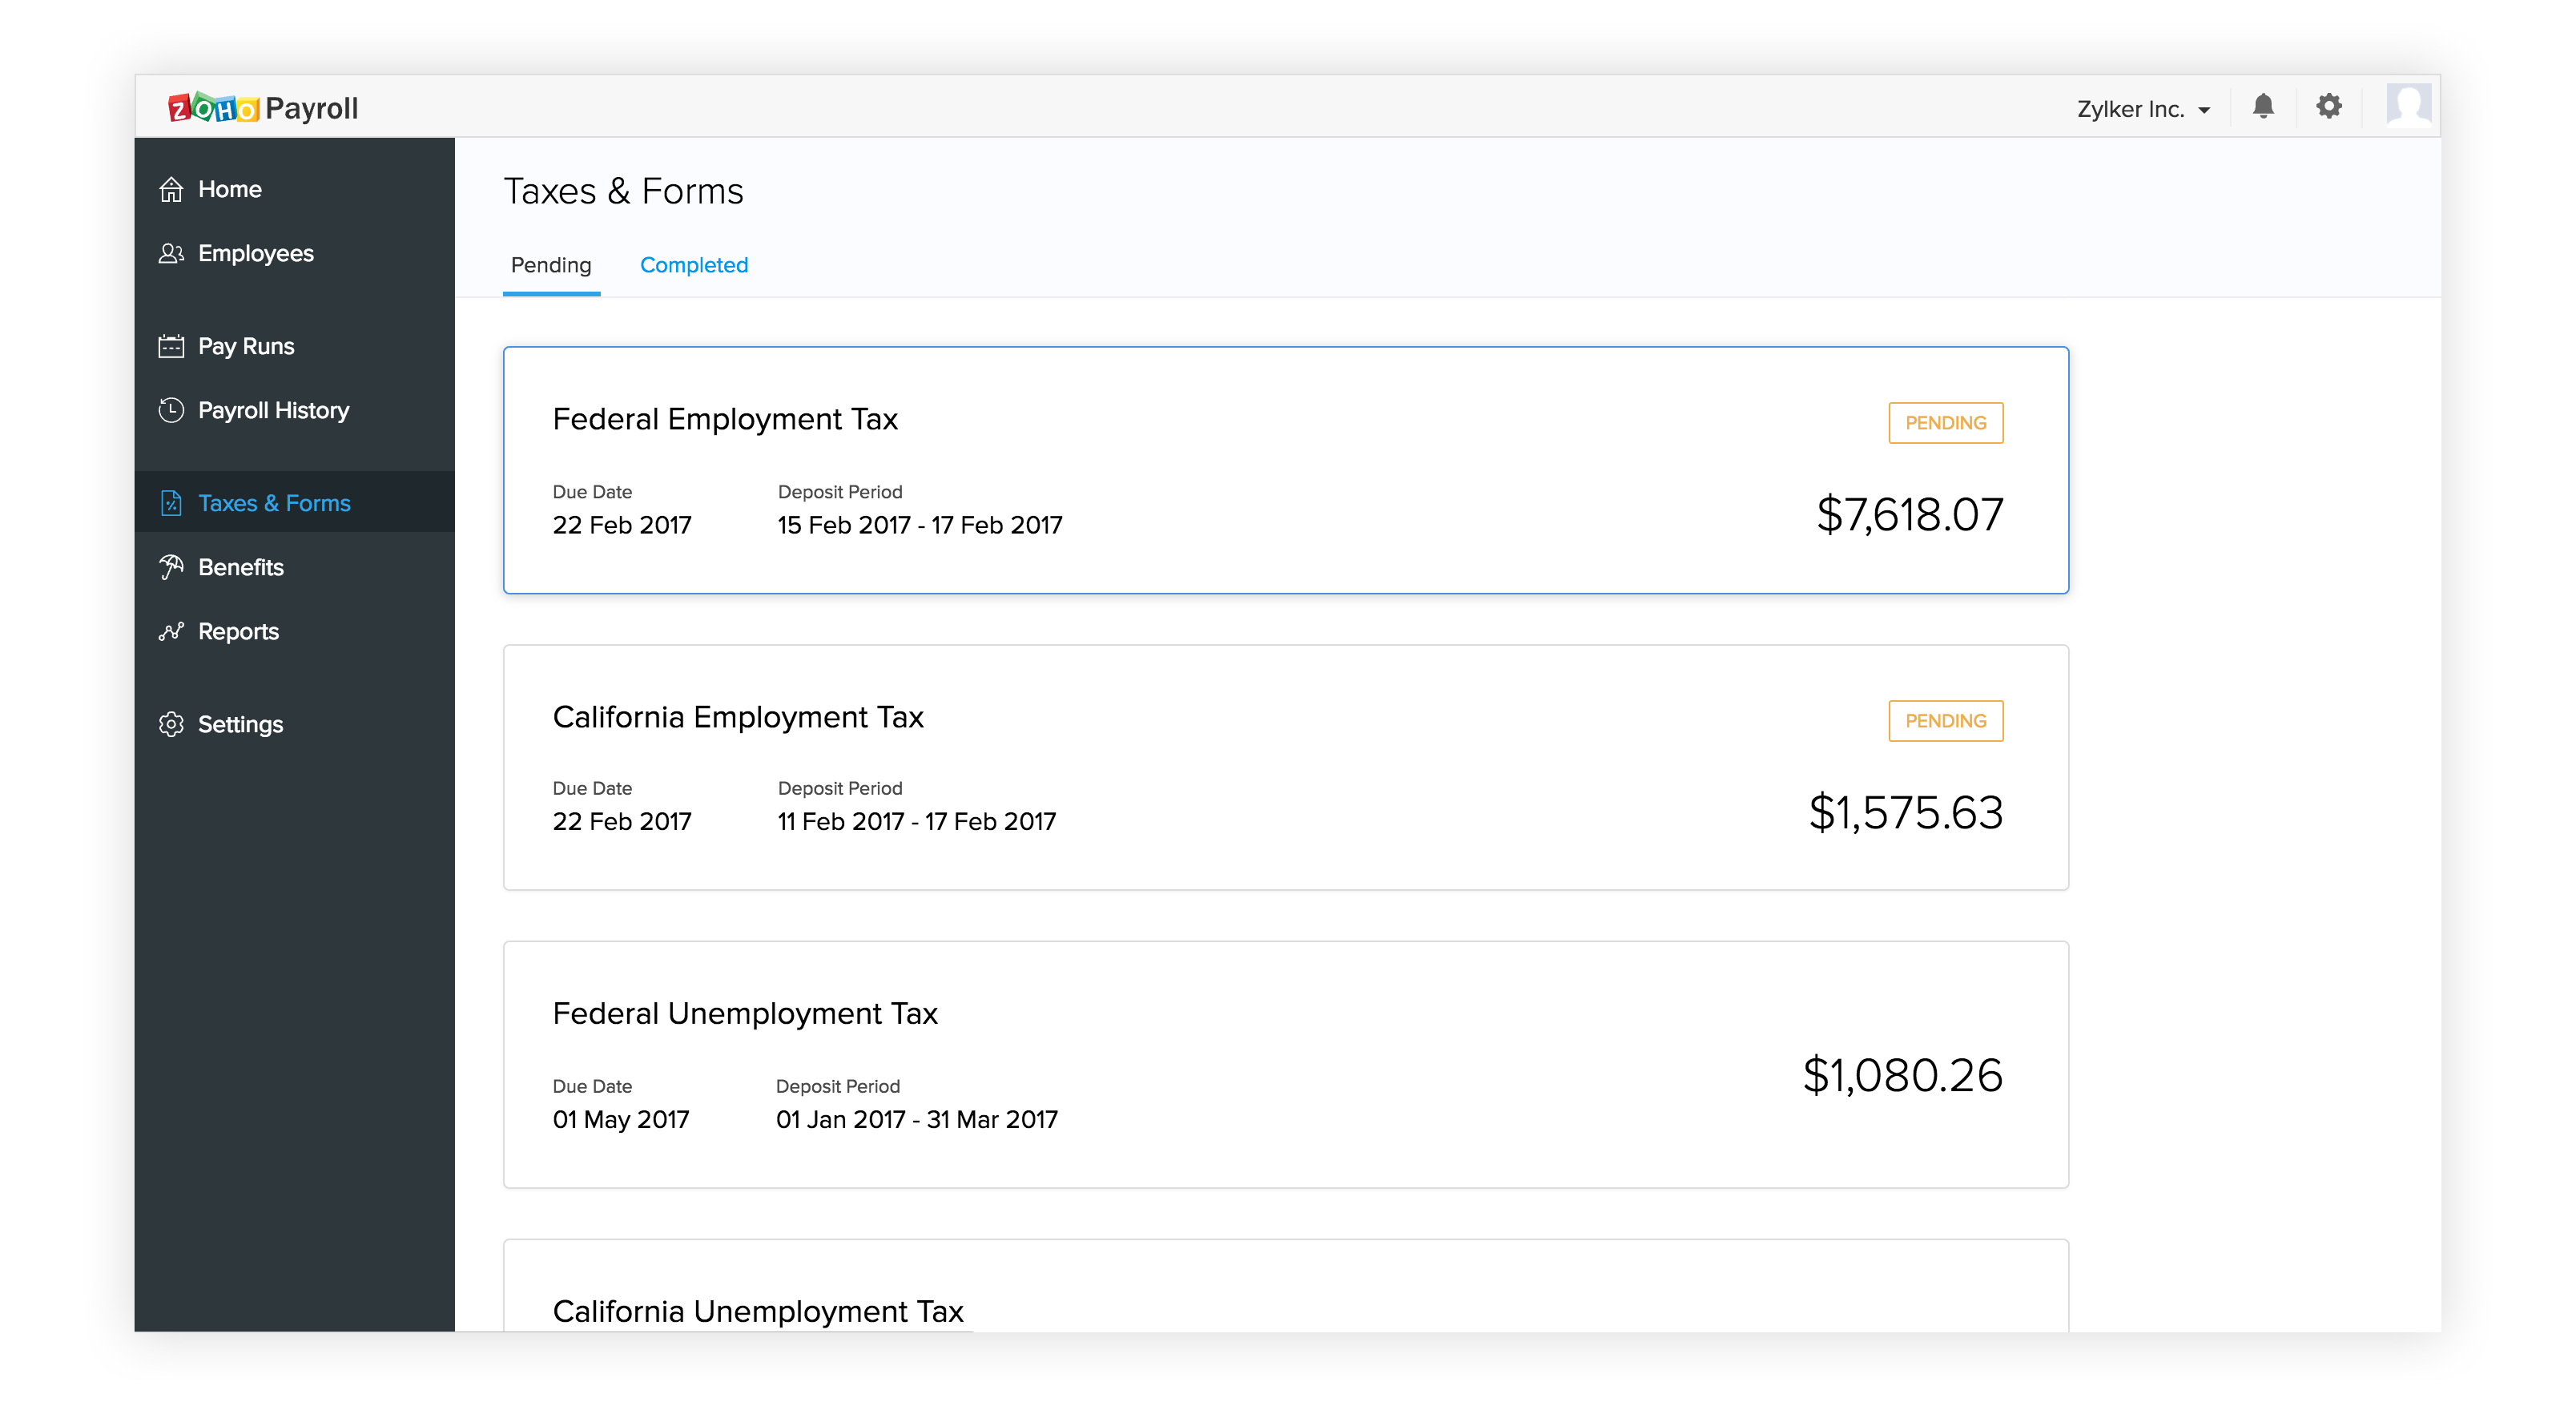Click the Pay Runs calendar icon
The height and width of the screenshot is (1406, 2576).
point(171,346)
